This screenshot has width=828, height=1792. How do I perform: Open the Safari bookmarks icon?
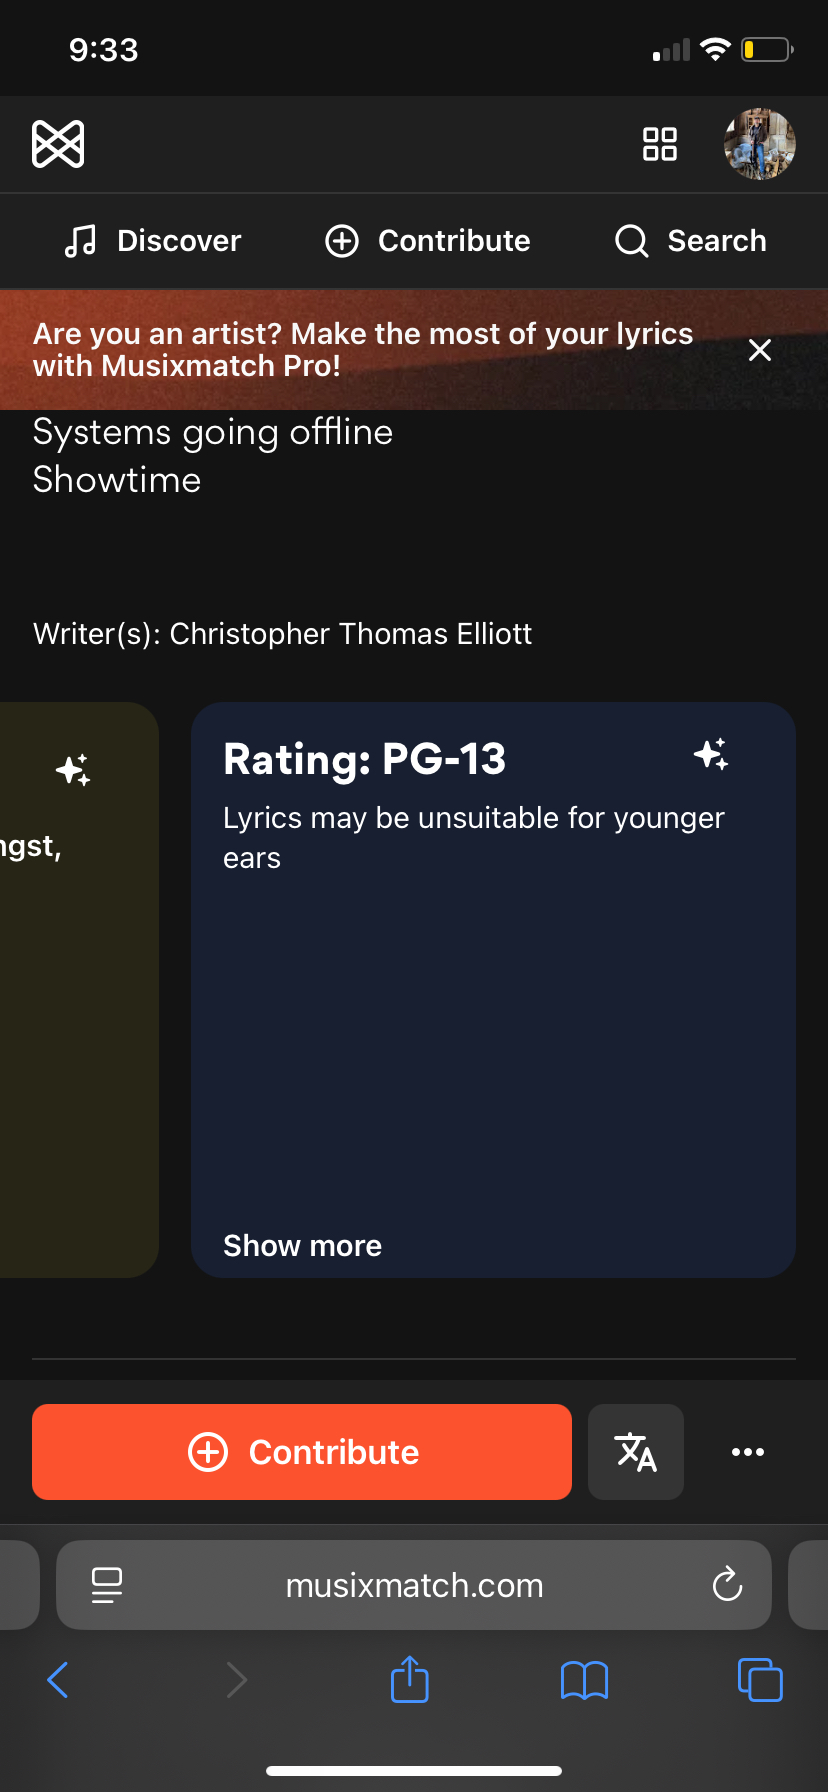point(585,1680)
